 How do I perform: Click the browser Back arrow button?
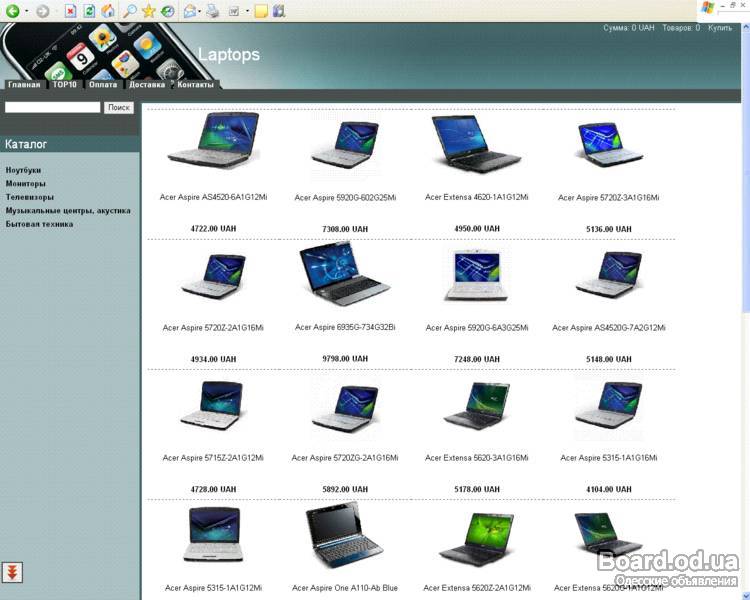coord(12,11)
